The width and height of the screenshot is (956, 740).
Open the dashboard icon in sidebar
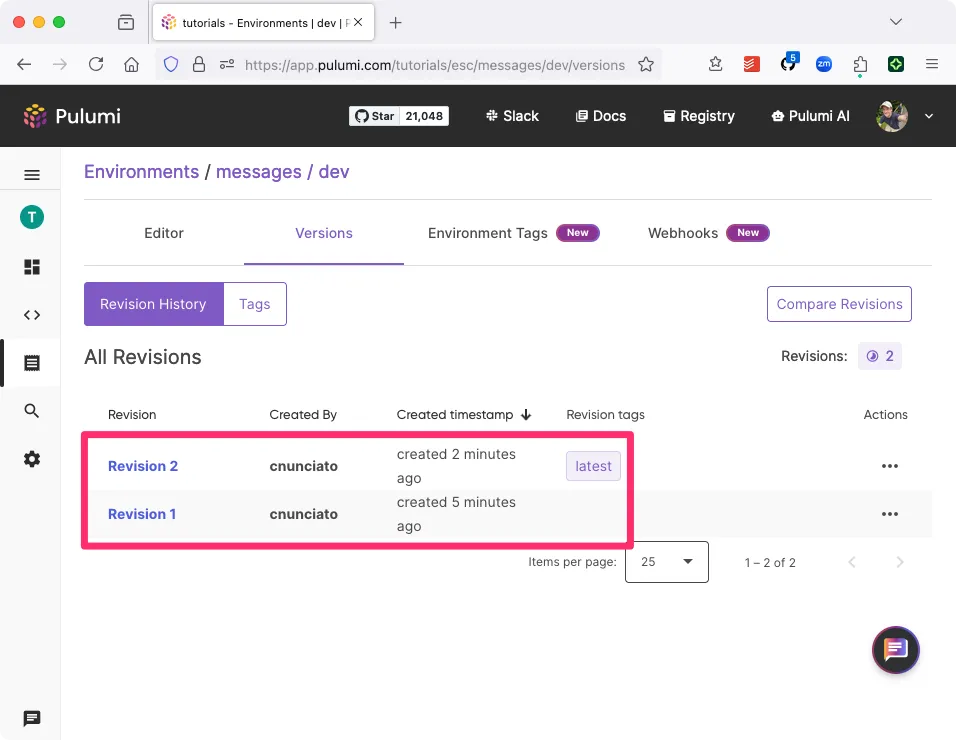tap(32, 266)
